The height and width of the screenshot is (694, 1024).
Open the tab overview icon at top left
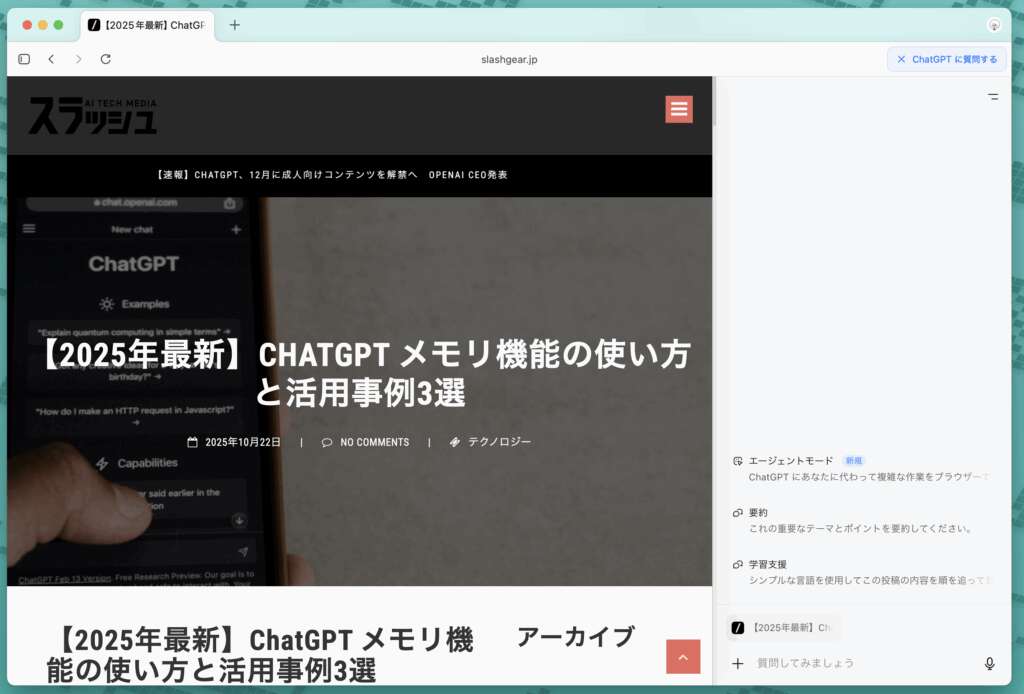pyautogui.click(x=23, y=59)
